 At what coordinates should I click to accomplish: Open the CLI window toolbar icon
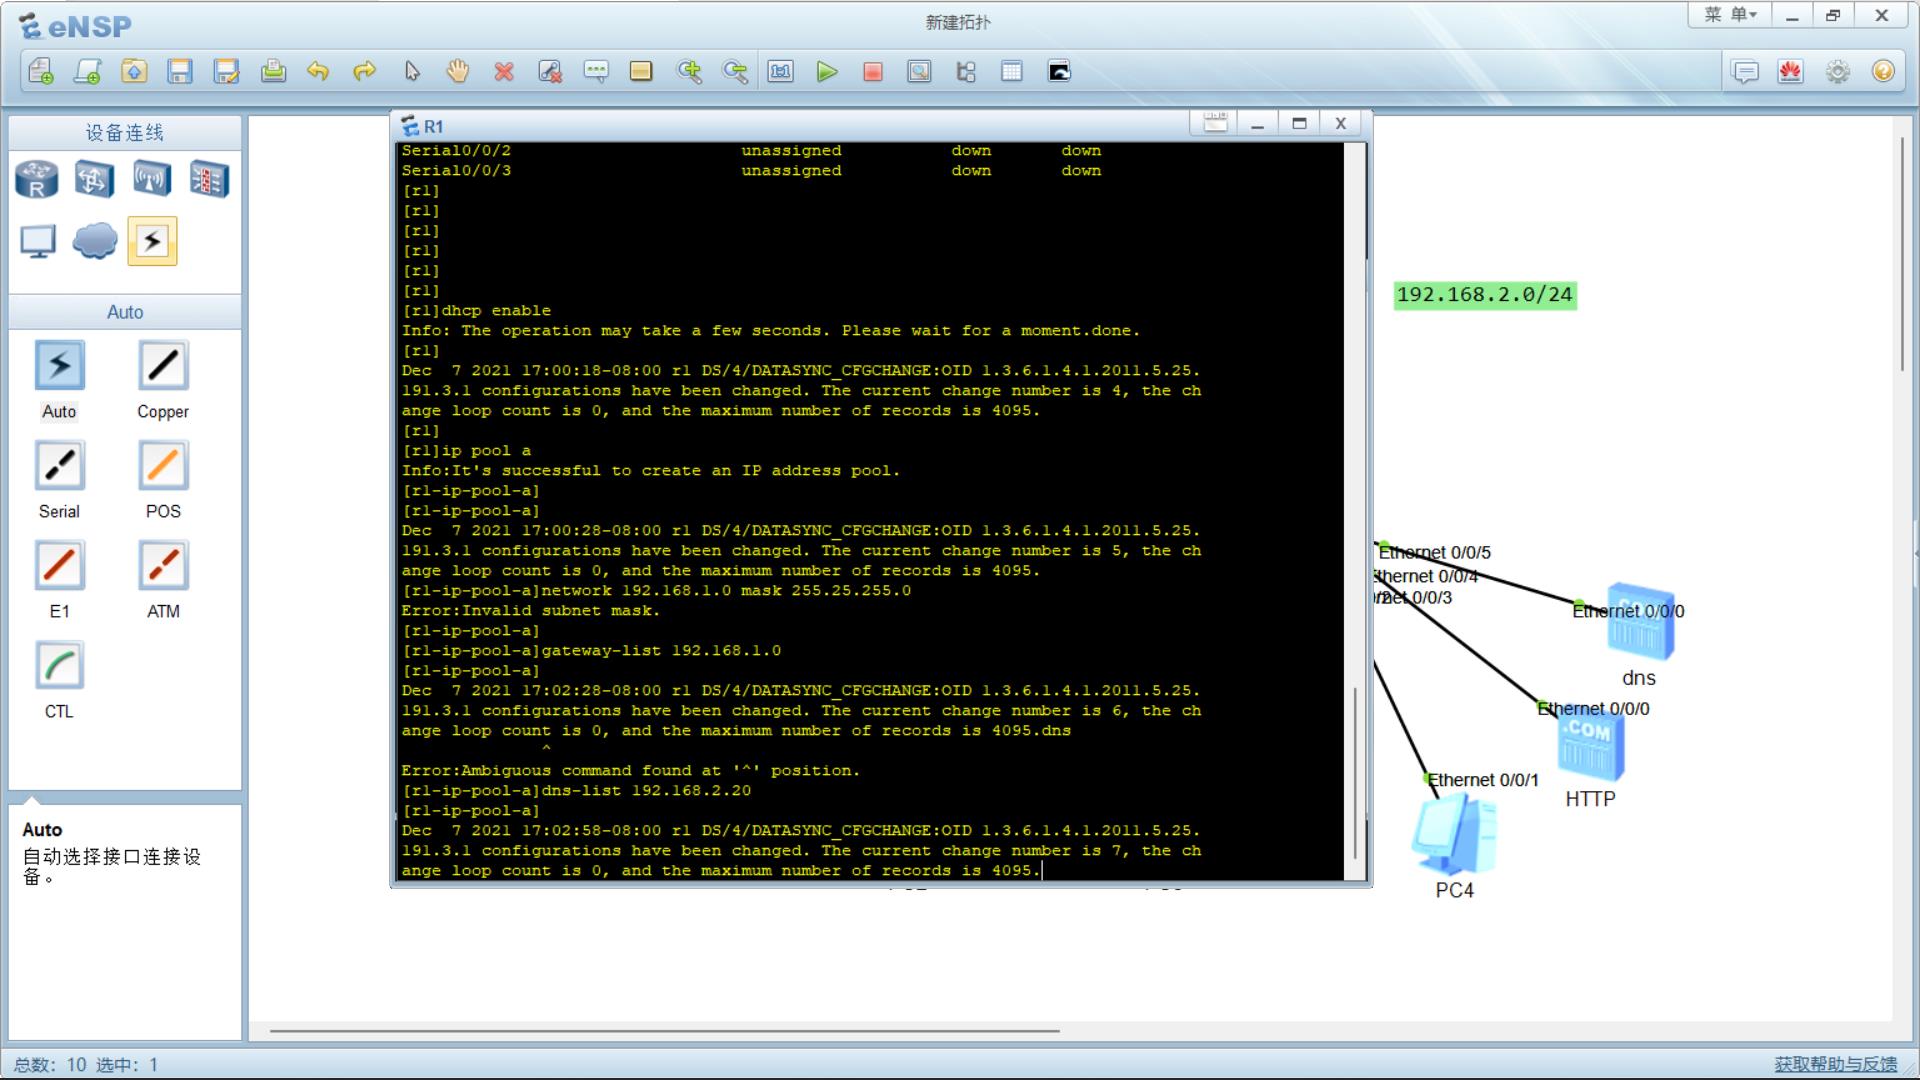[1059, 71]
